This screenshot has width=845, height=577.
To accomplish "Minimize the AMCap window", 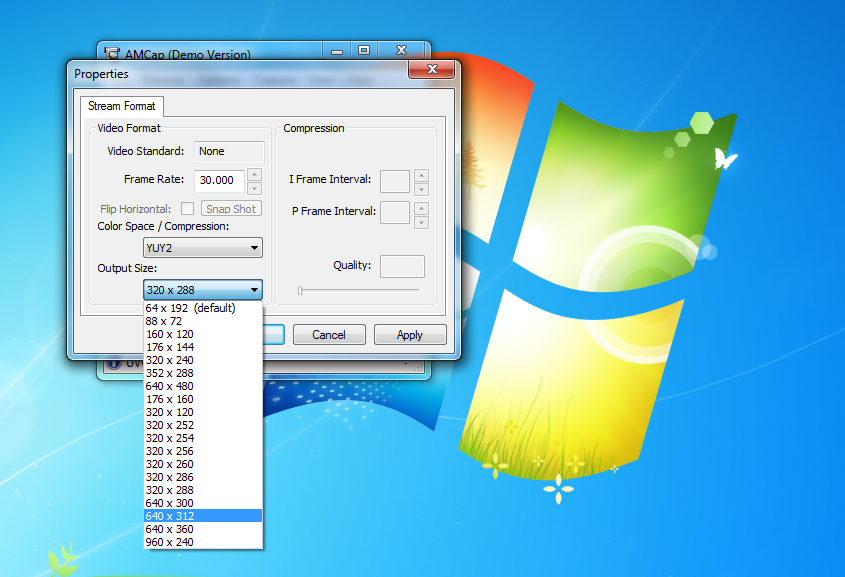I will [x=337, y=51].
